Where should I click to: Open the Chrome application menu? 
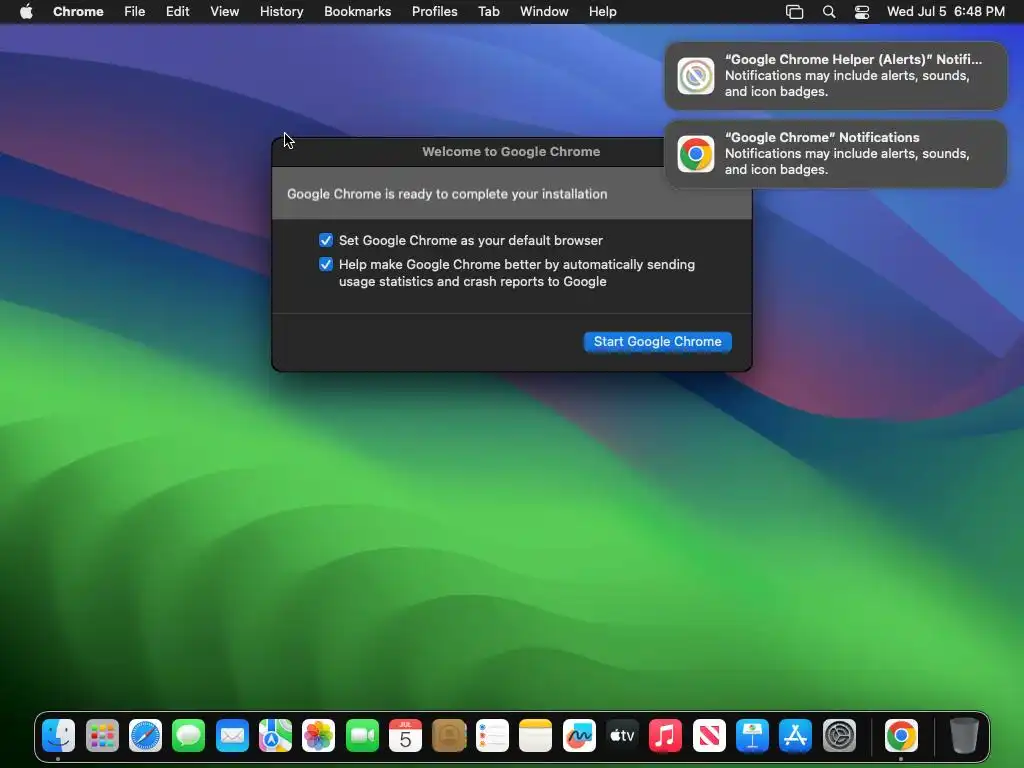78,12
